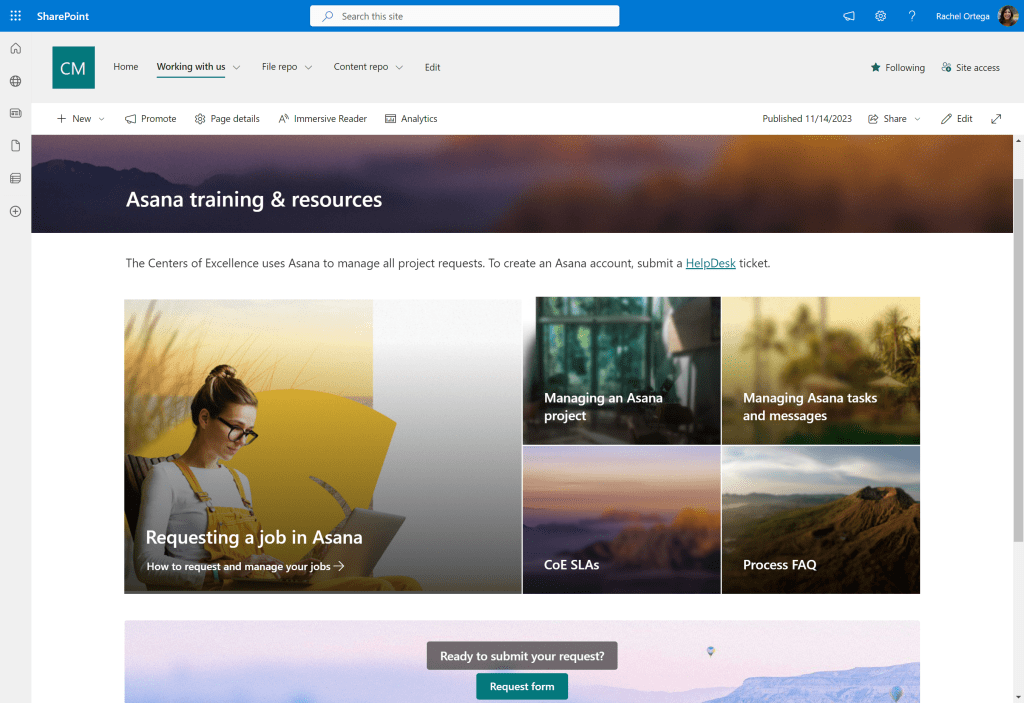Open the SharePoint app launcher waffle
The image size is (1024, 703).
[x=15, y=15]
